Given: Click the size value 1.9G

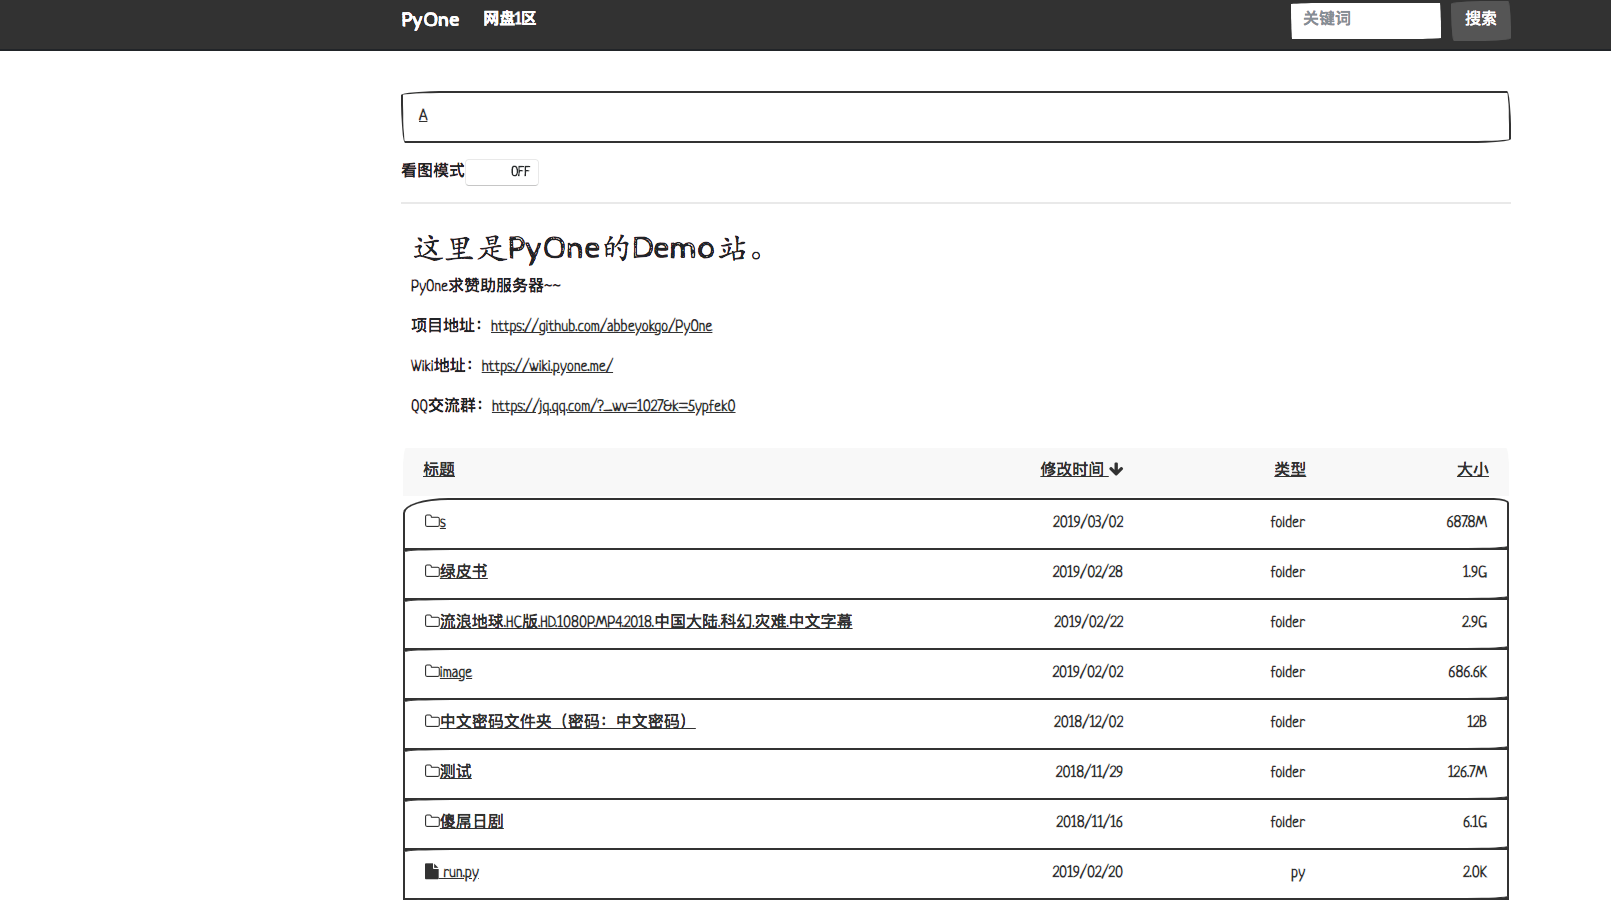Looking at the screenshot, I should click(x=1475, y=571).
